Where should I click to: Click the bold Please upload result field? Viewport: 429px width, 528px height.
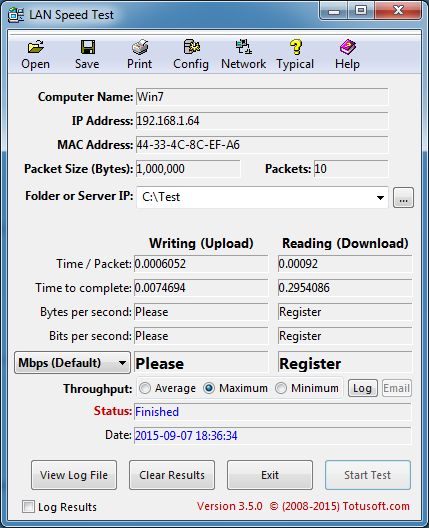[x=201, y=362]
